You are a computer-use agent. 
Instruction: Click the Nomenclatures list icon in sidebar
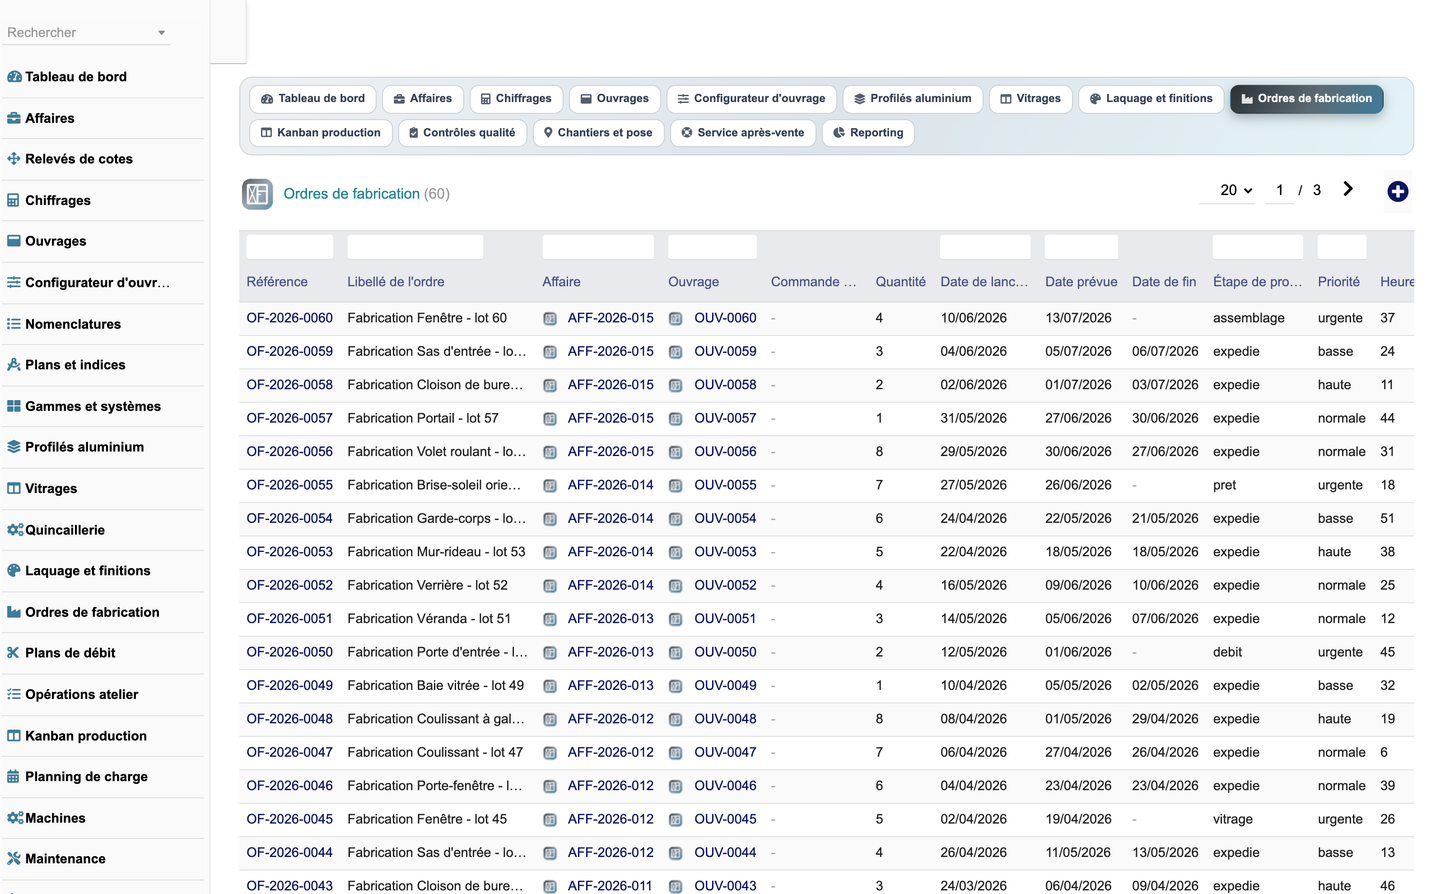click(14, 324)
